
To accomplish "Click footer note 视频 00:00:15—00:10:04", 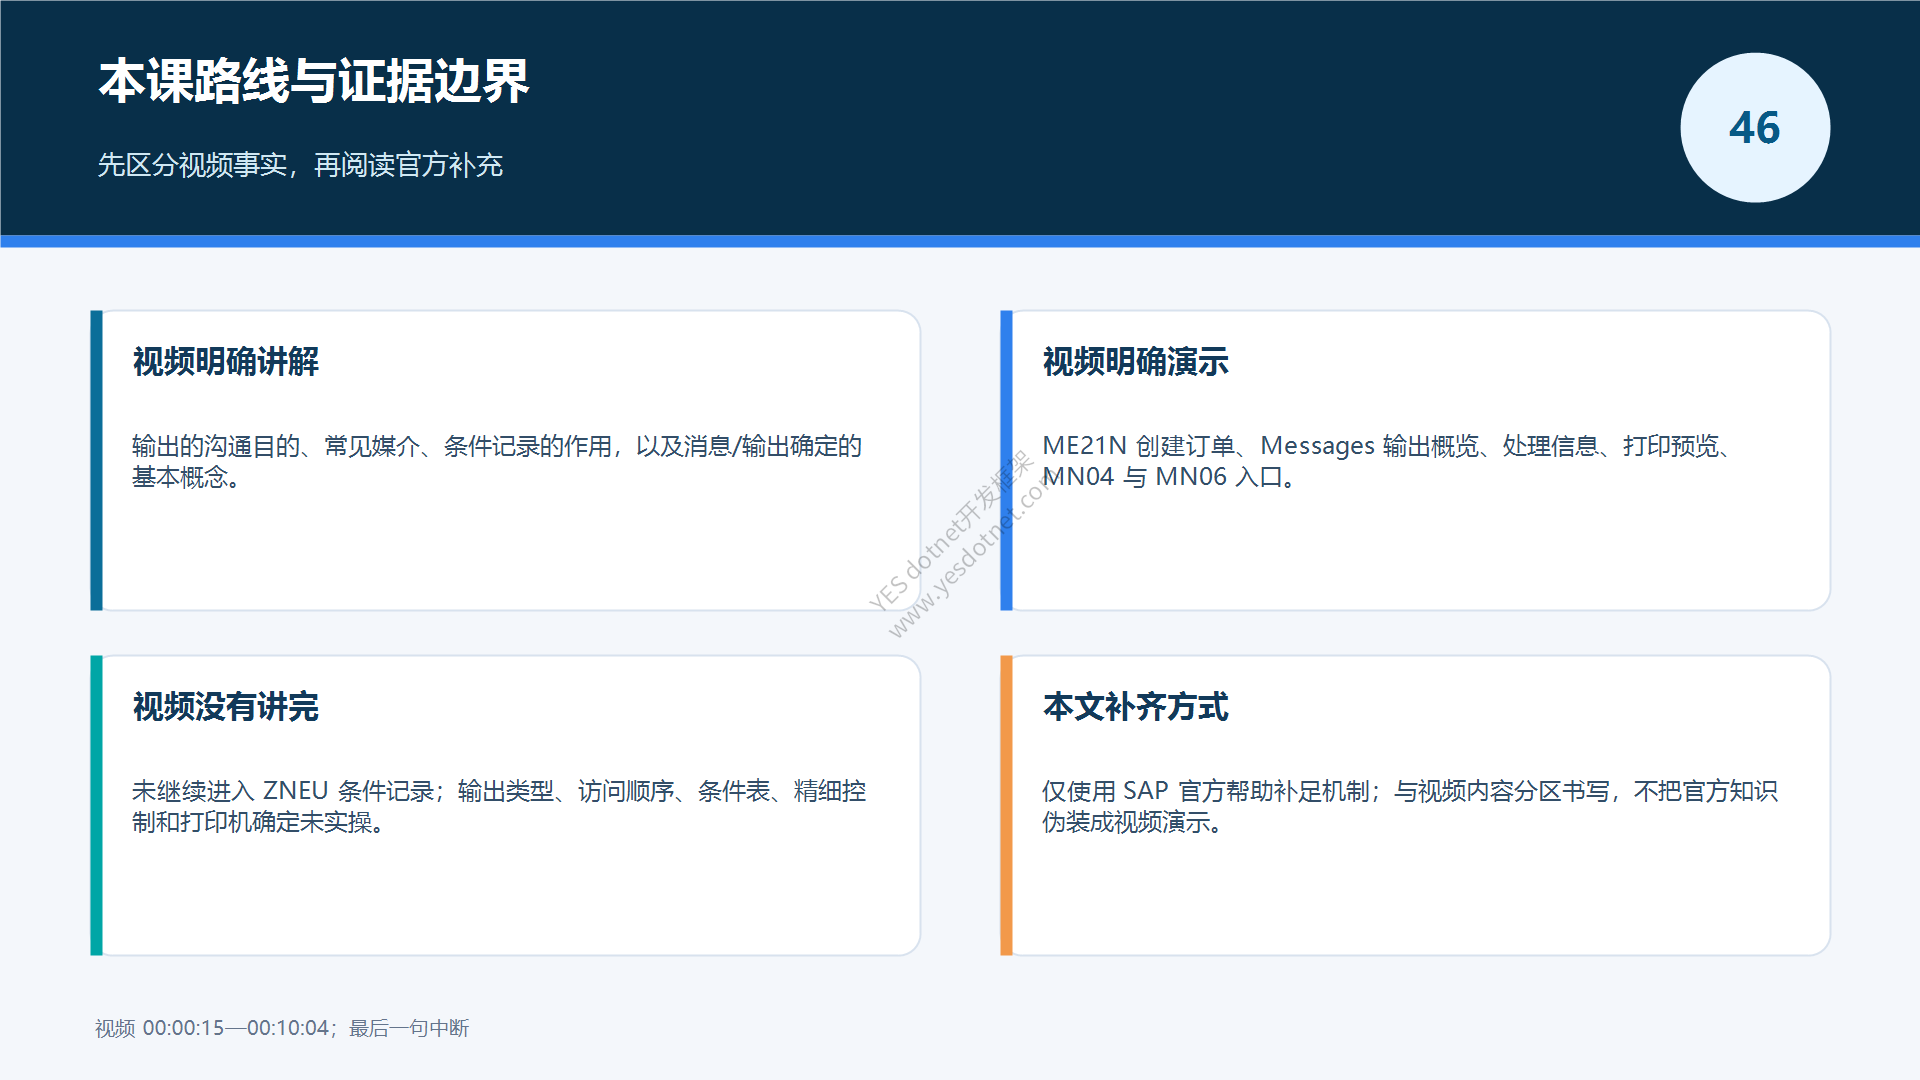I will pyautogui.click(x=282, y=1028).
